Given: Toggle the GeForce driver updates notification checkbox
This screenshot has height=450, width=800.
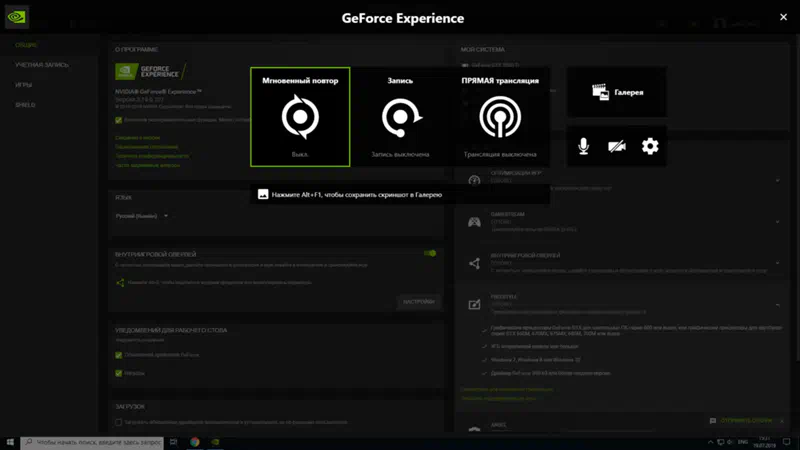Looking at the screenshot, I should tap(118, 355).
